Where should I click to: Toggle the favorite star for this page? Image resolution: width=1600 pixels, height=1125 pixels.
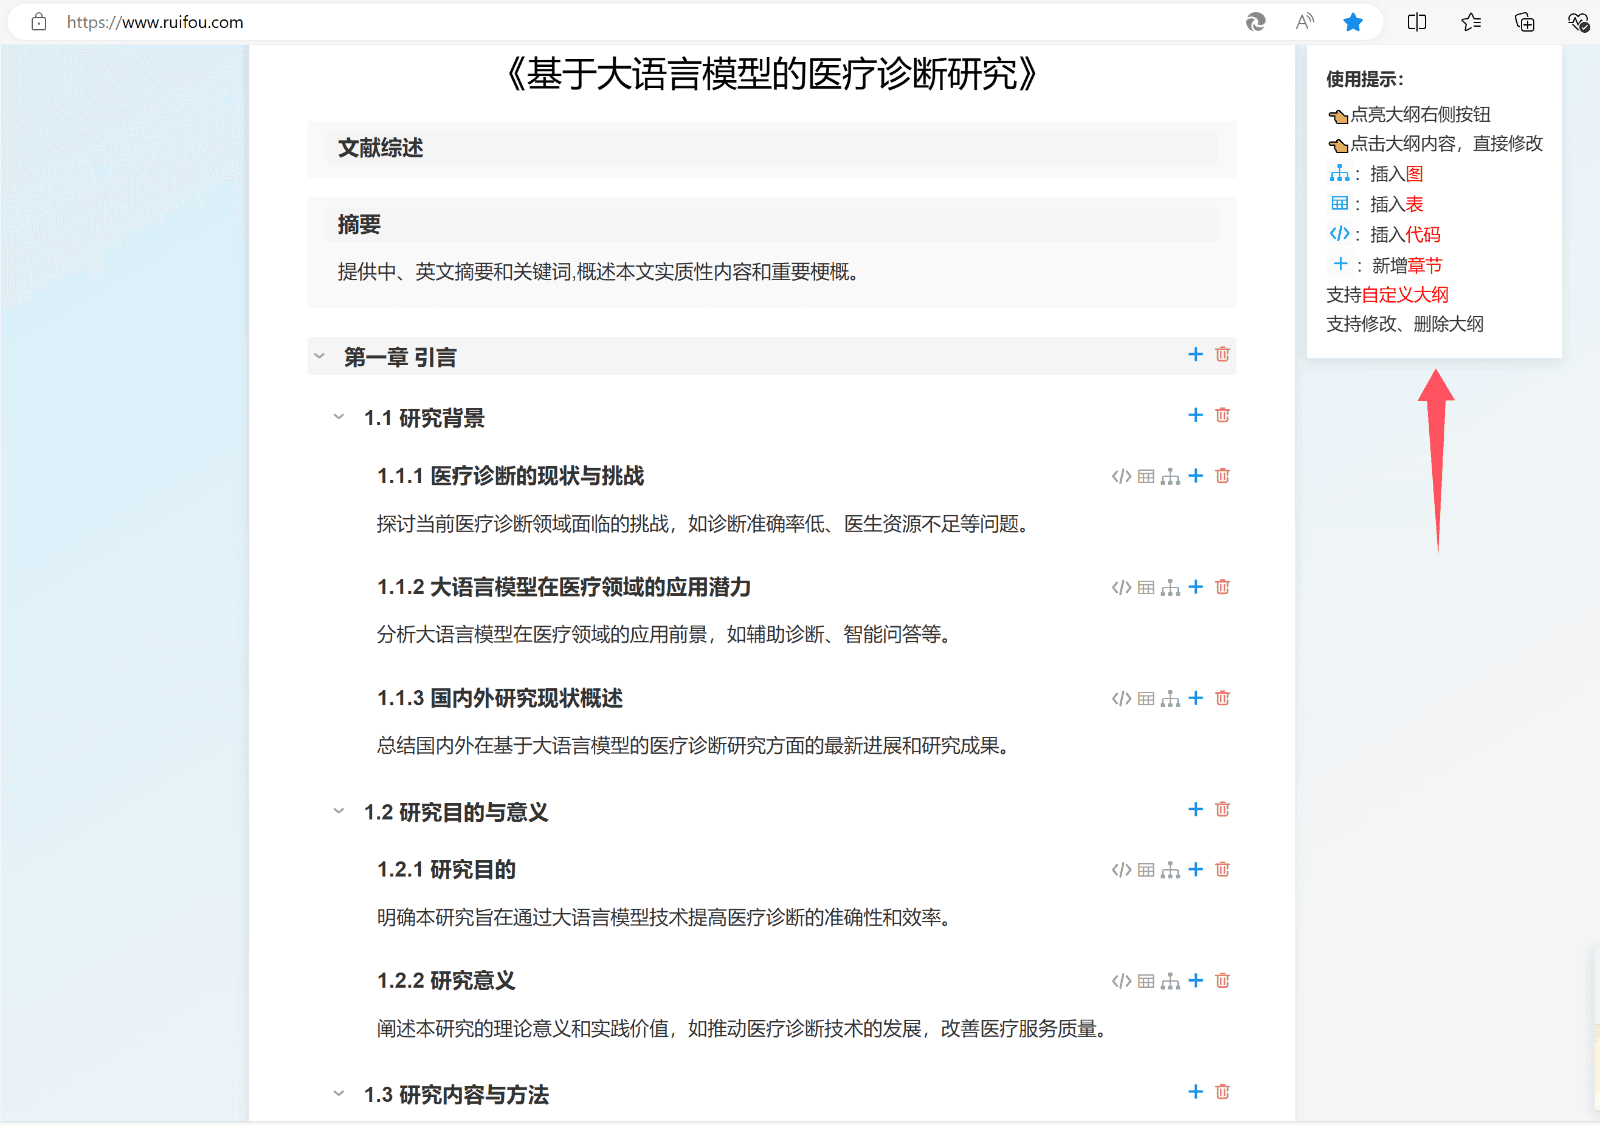click(1353, 22)
